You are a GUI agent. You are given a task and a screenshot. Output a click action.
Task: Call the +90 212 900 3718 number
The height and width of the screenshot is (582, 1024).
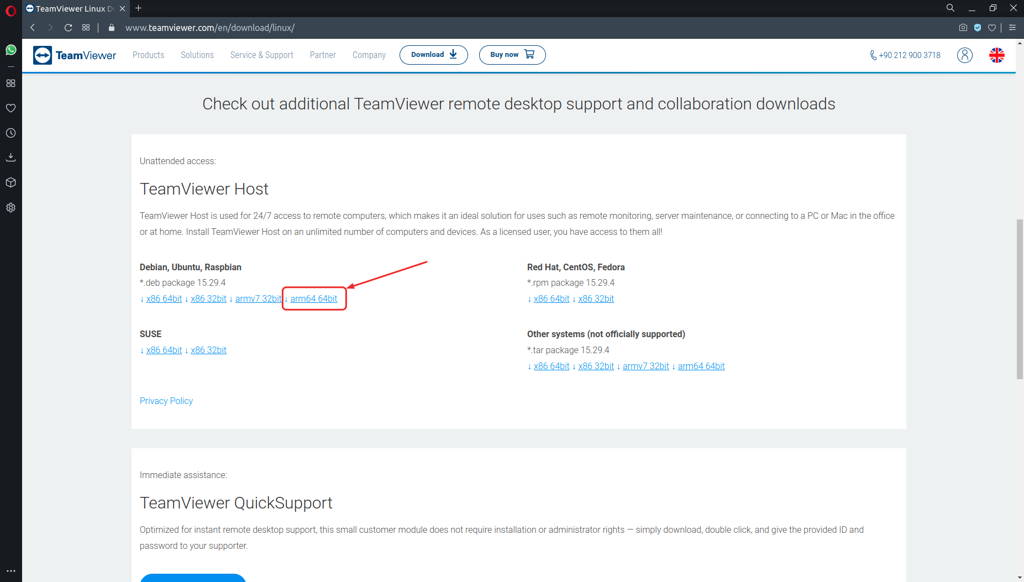905,55
